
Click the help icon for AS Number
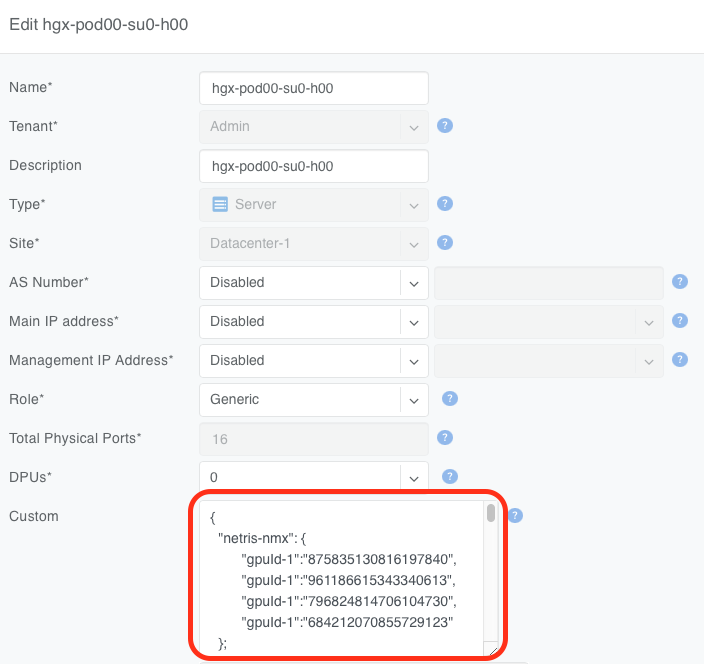coord(680,282)
